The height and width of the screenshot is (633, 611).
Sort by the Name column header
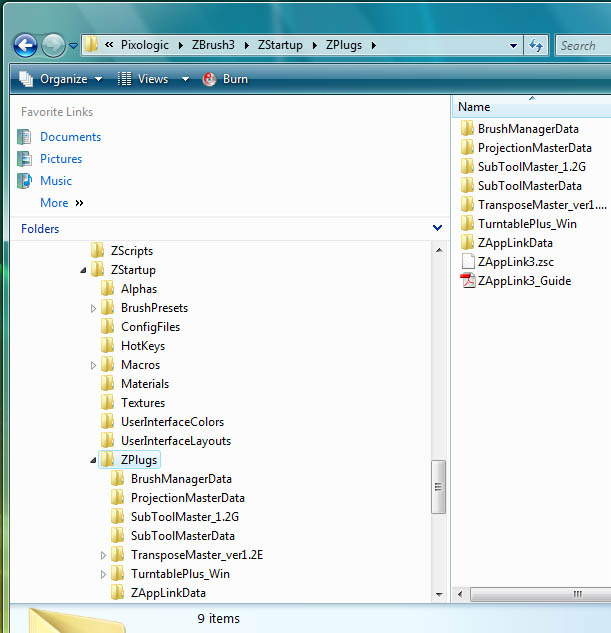(x=532, y=107)
